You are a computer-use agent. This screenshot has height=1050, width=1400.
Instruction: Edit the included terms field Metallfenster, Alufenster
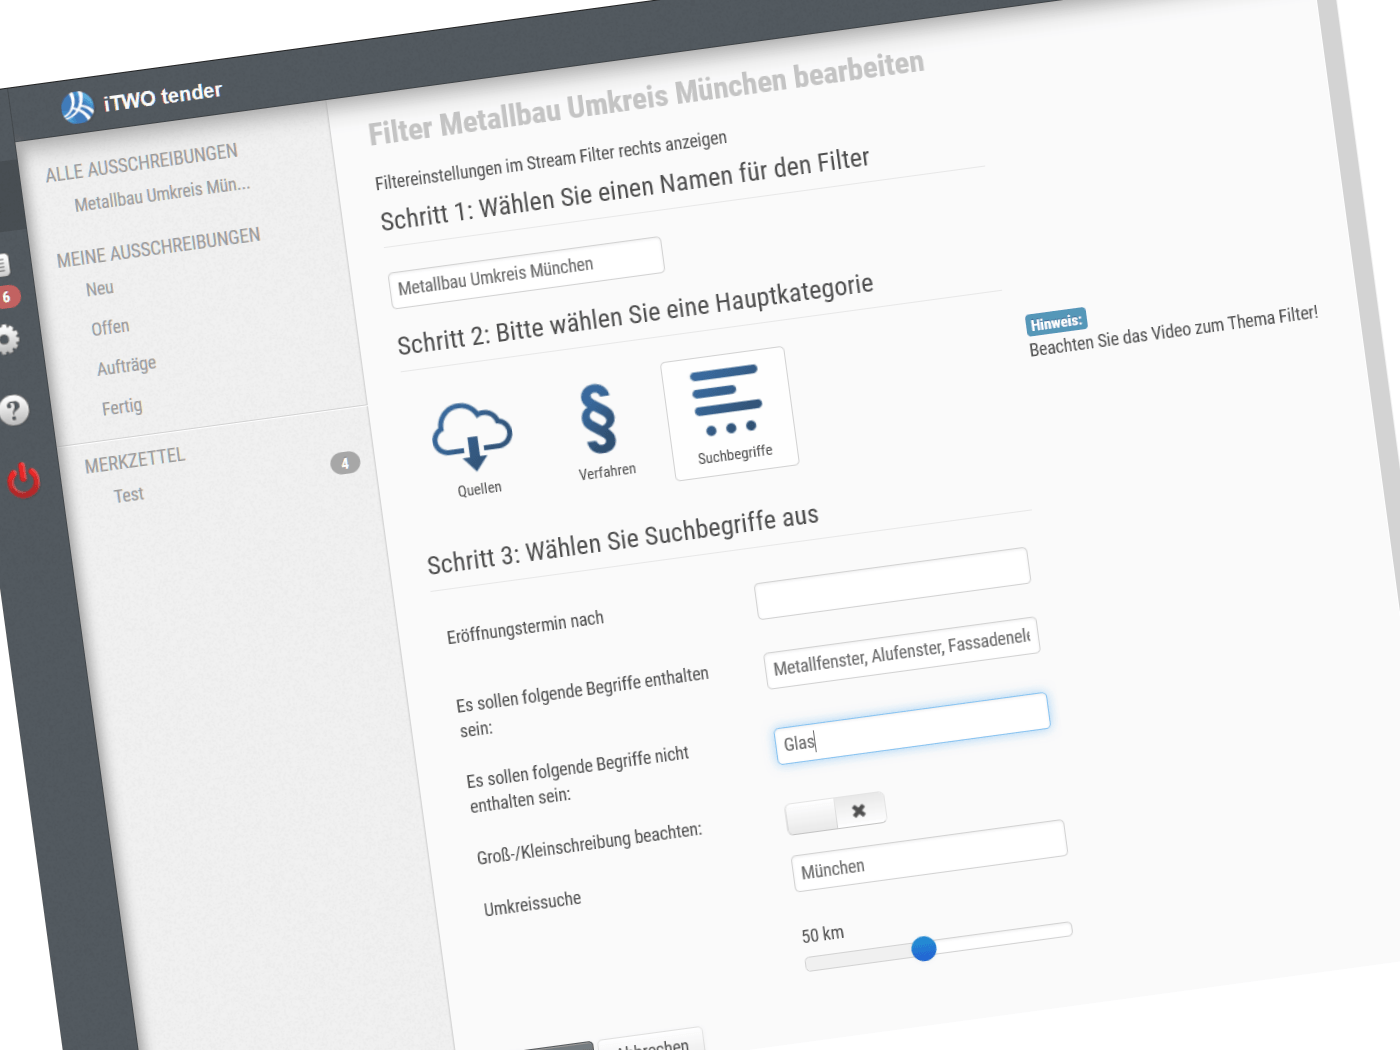902,653
